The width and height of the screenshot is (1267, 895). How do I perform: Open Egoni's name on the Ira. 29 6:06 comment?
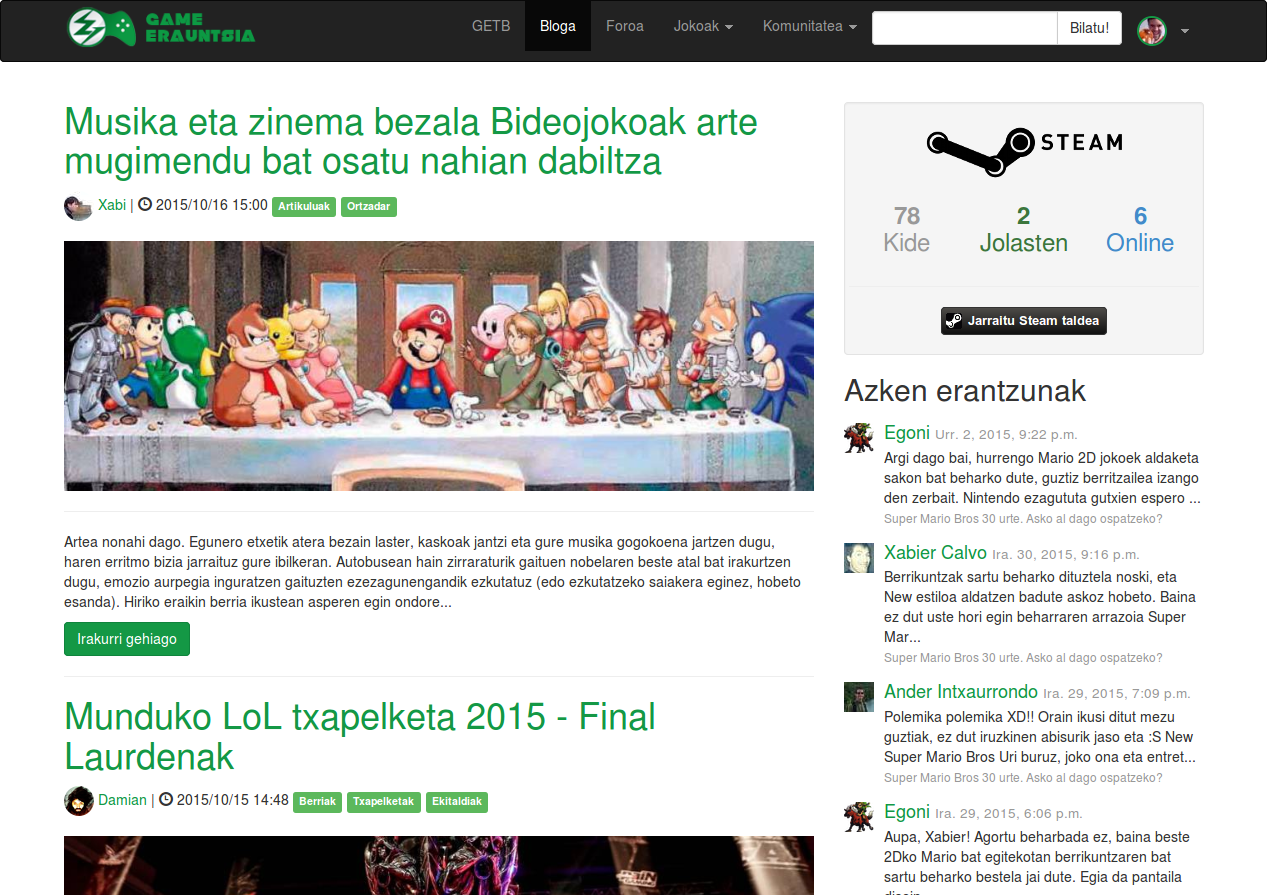coord(907,812)
